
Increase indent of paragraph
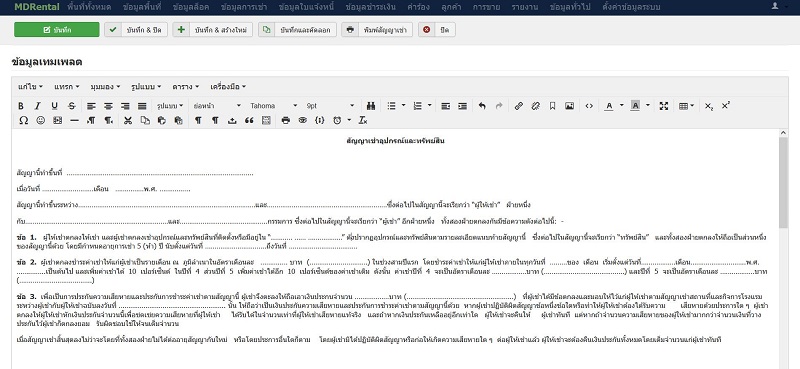(x=462, y=106)
